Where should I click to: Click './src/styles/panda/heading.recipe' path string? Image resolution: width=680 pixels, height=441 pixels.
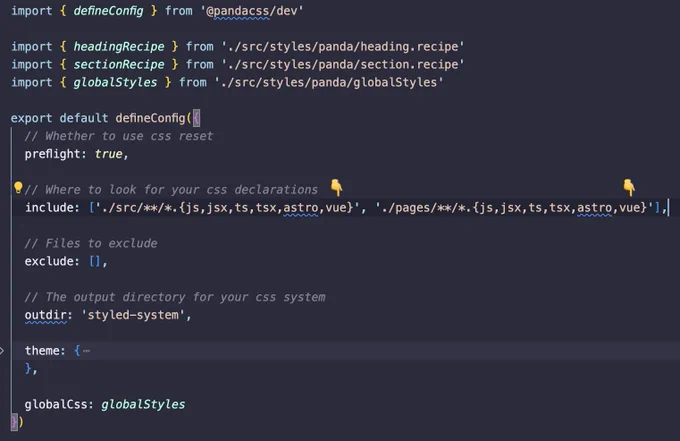coord(343,46)
